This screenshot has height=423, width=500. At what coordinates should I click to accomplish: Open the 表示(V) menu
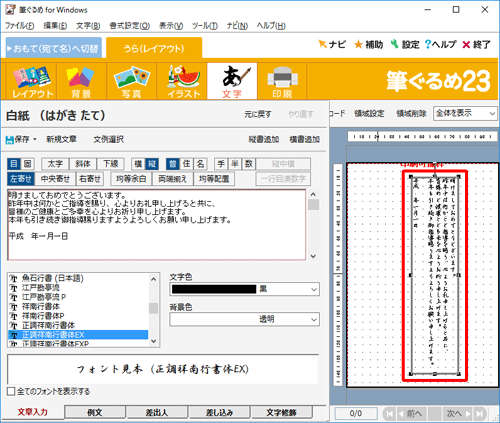pyautogui.click(x=171, y=26)
